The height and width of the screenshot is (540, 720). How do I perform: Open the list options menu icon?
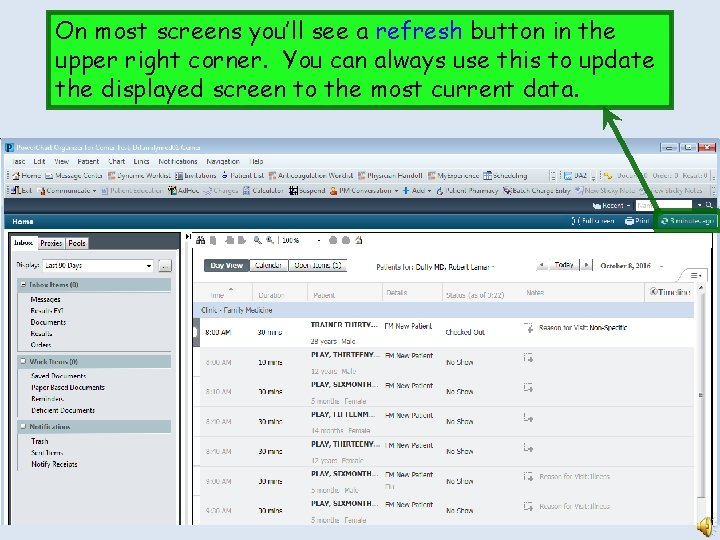(695, 276)
